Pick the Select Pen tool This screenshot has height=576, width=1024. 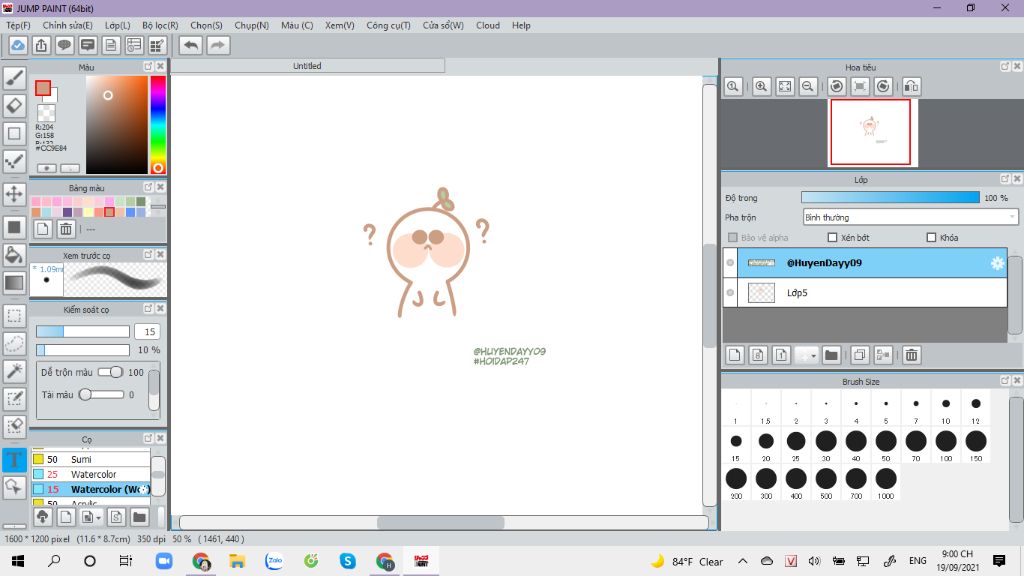[x=14, y=398]
